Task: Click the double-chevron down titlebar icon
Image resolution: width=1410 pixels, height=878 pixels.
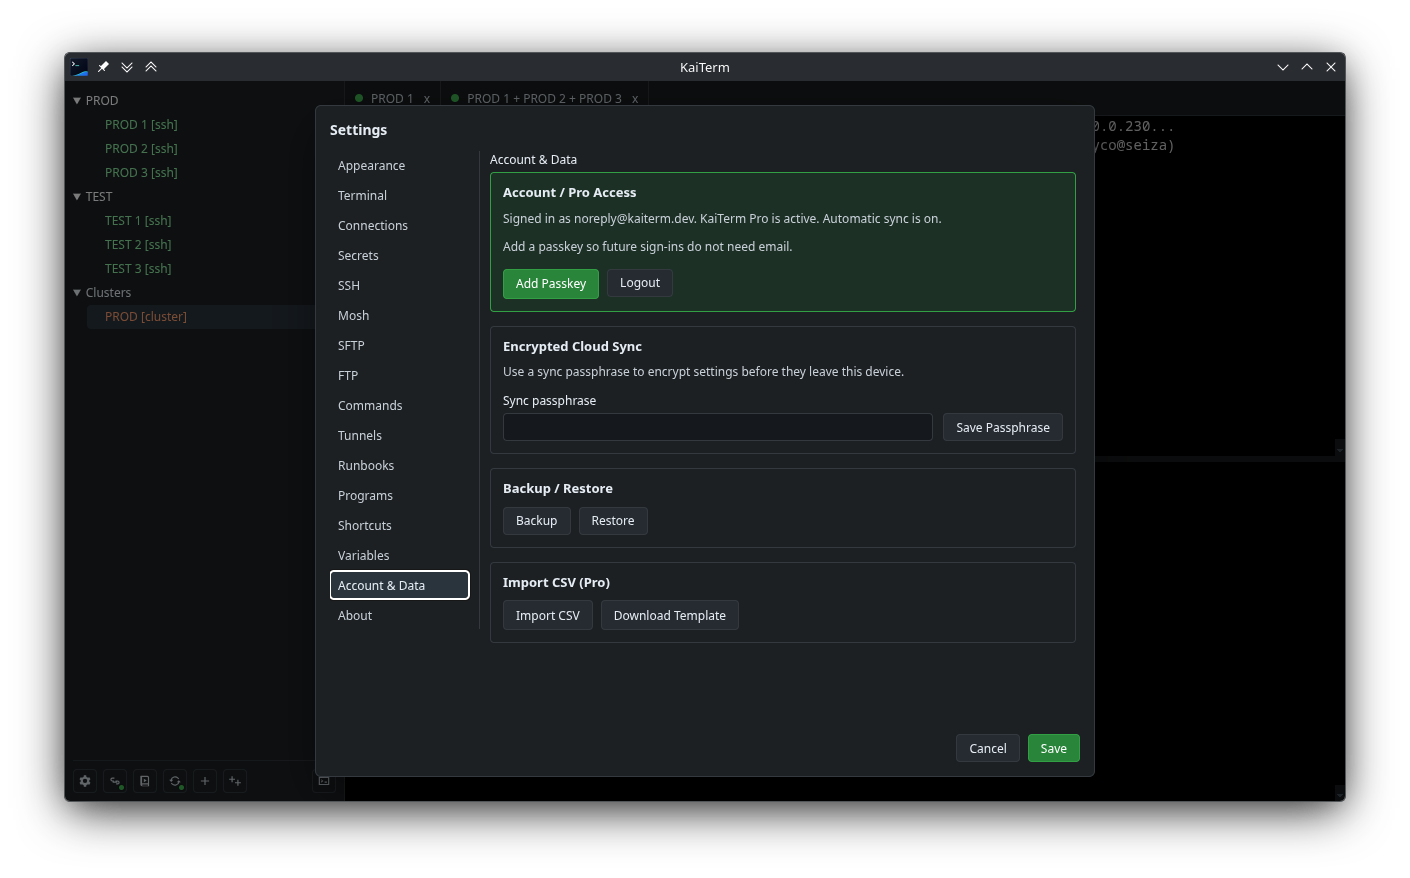Action: pyautogui.click(x=127, y=67)
